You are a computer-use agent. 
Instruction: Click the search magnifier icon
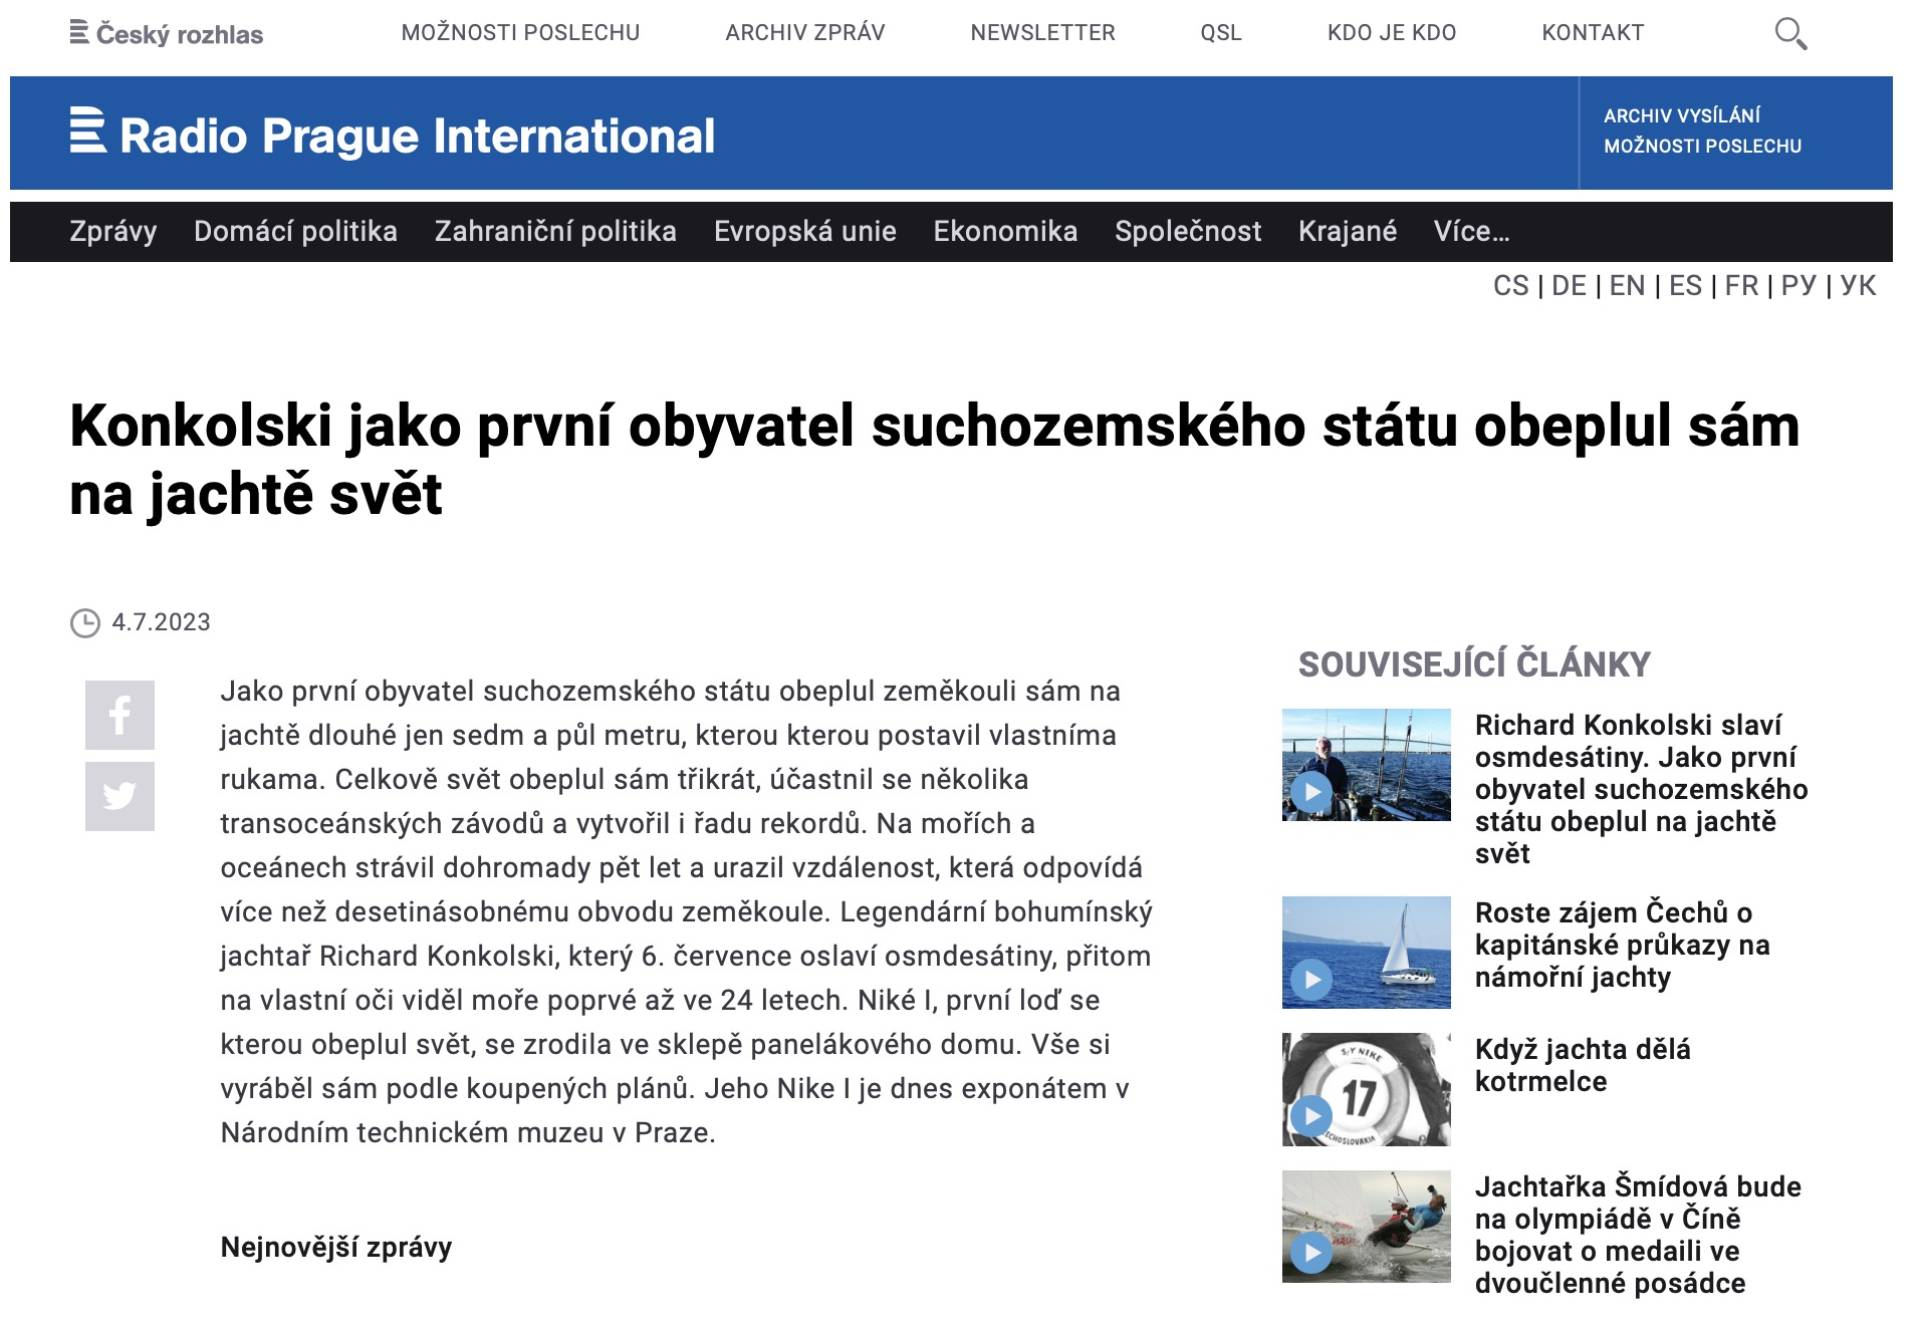tap(1790, 33)
